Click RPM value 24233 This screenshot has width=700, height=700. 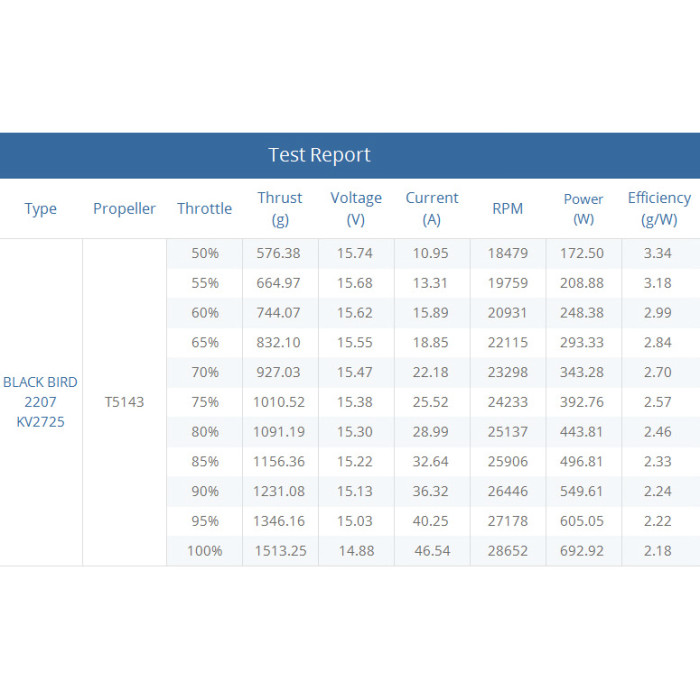pyautogui.click(x=508, y=402)
